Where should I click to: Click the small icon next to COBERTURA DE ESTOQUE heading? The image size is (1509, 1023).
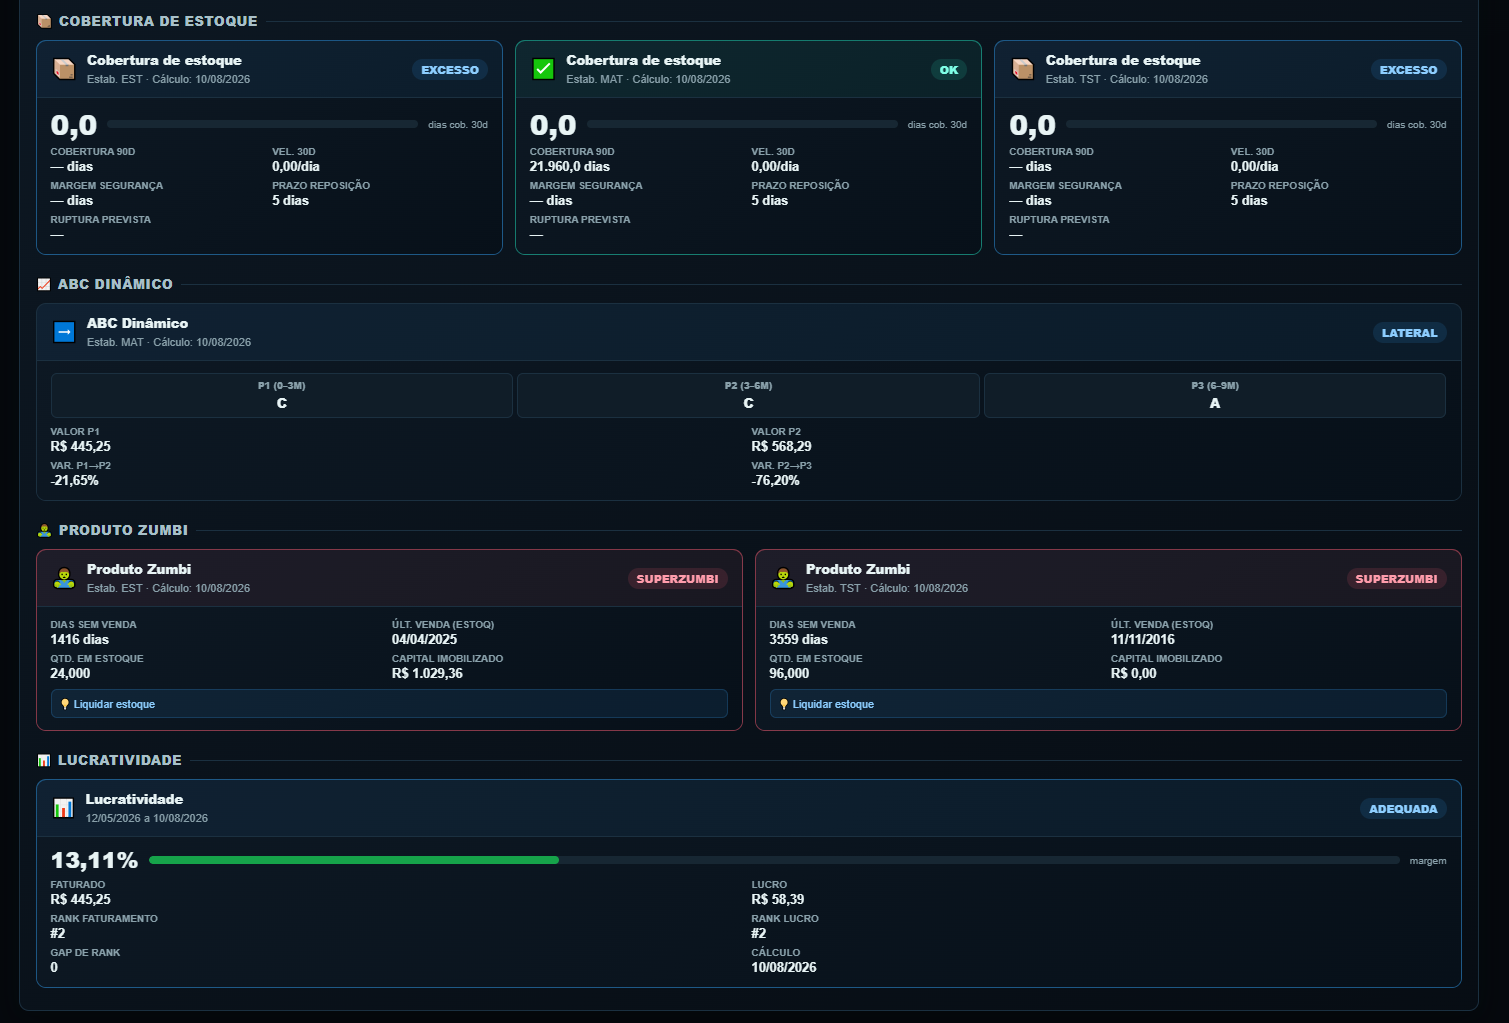44,21
